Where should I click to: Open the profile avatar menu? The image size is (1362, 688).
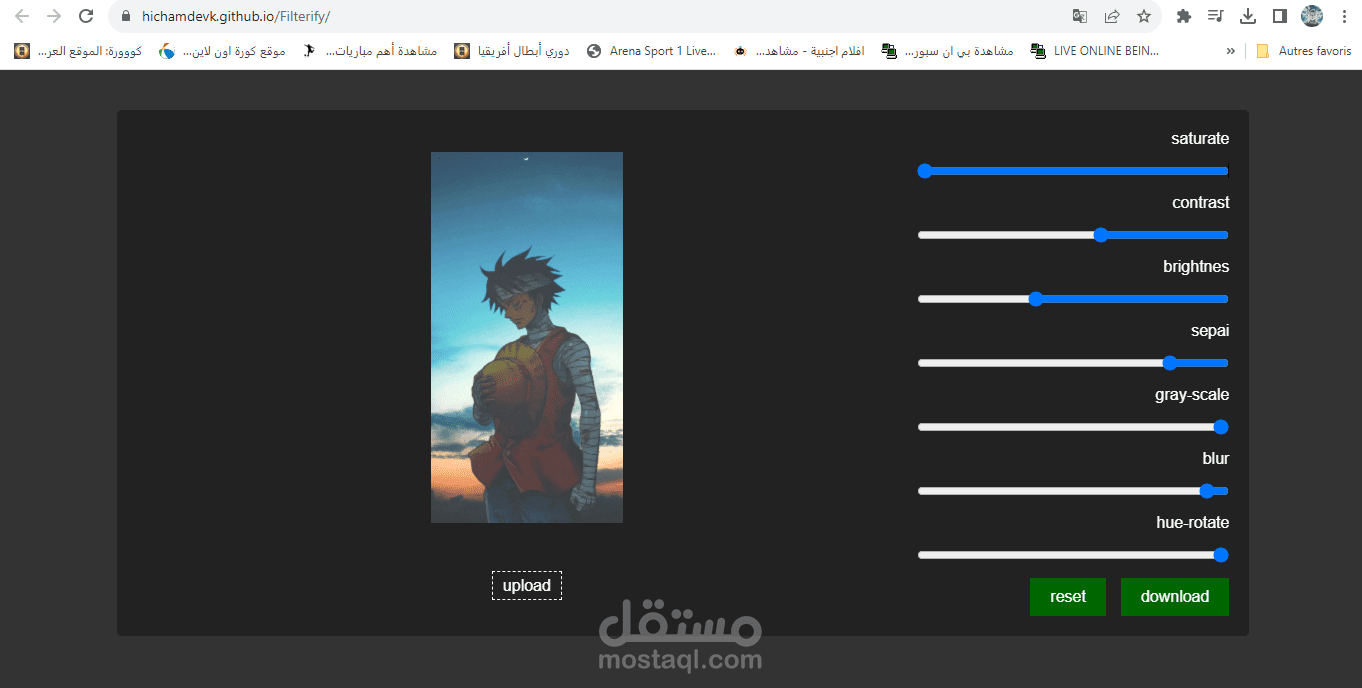pos(1311,16)
